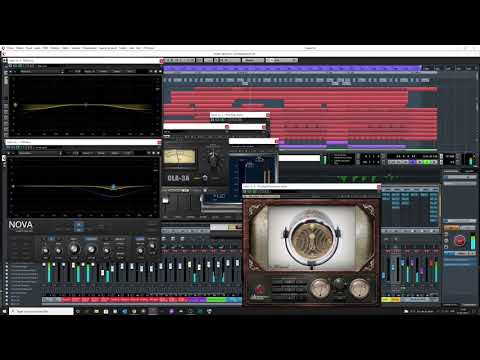Image resolution: width=480 pixels, height=360 pixels.
Task: Click the NOVA logo in the equalizer plugin
Action: [20, 225]
